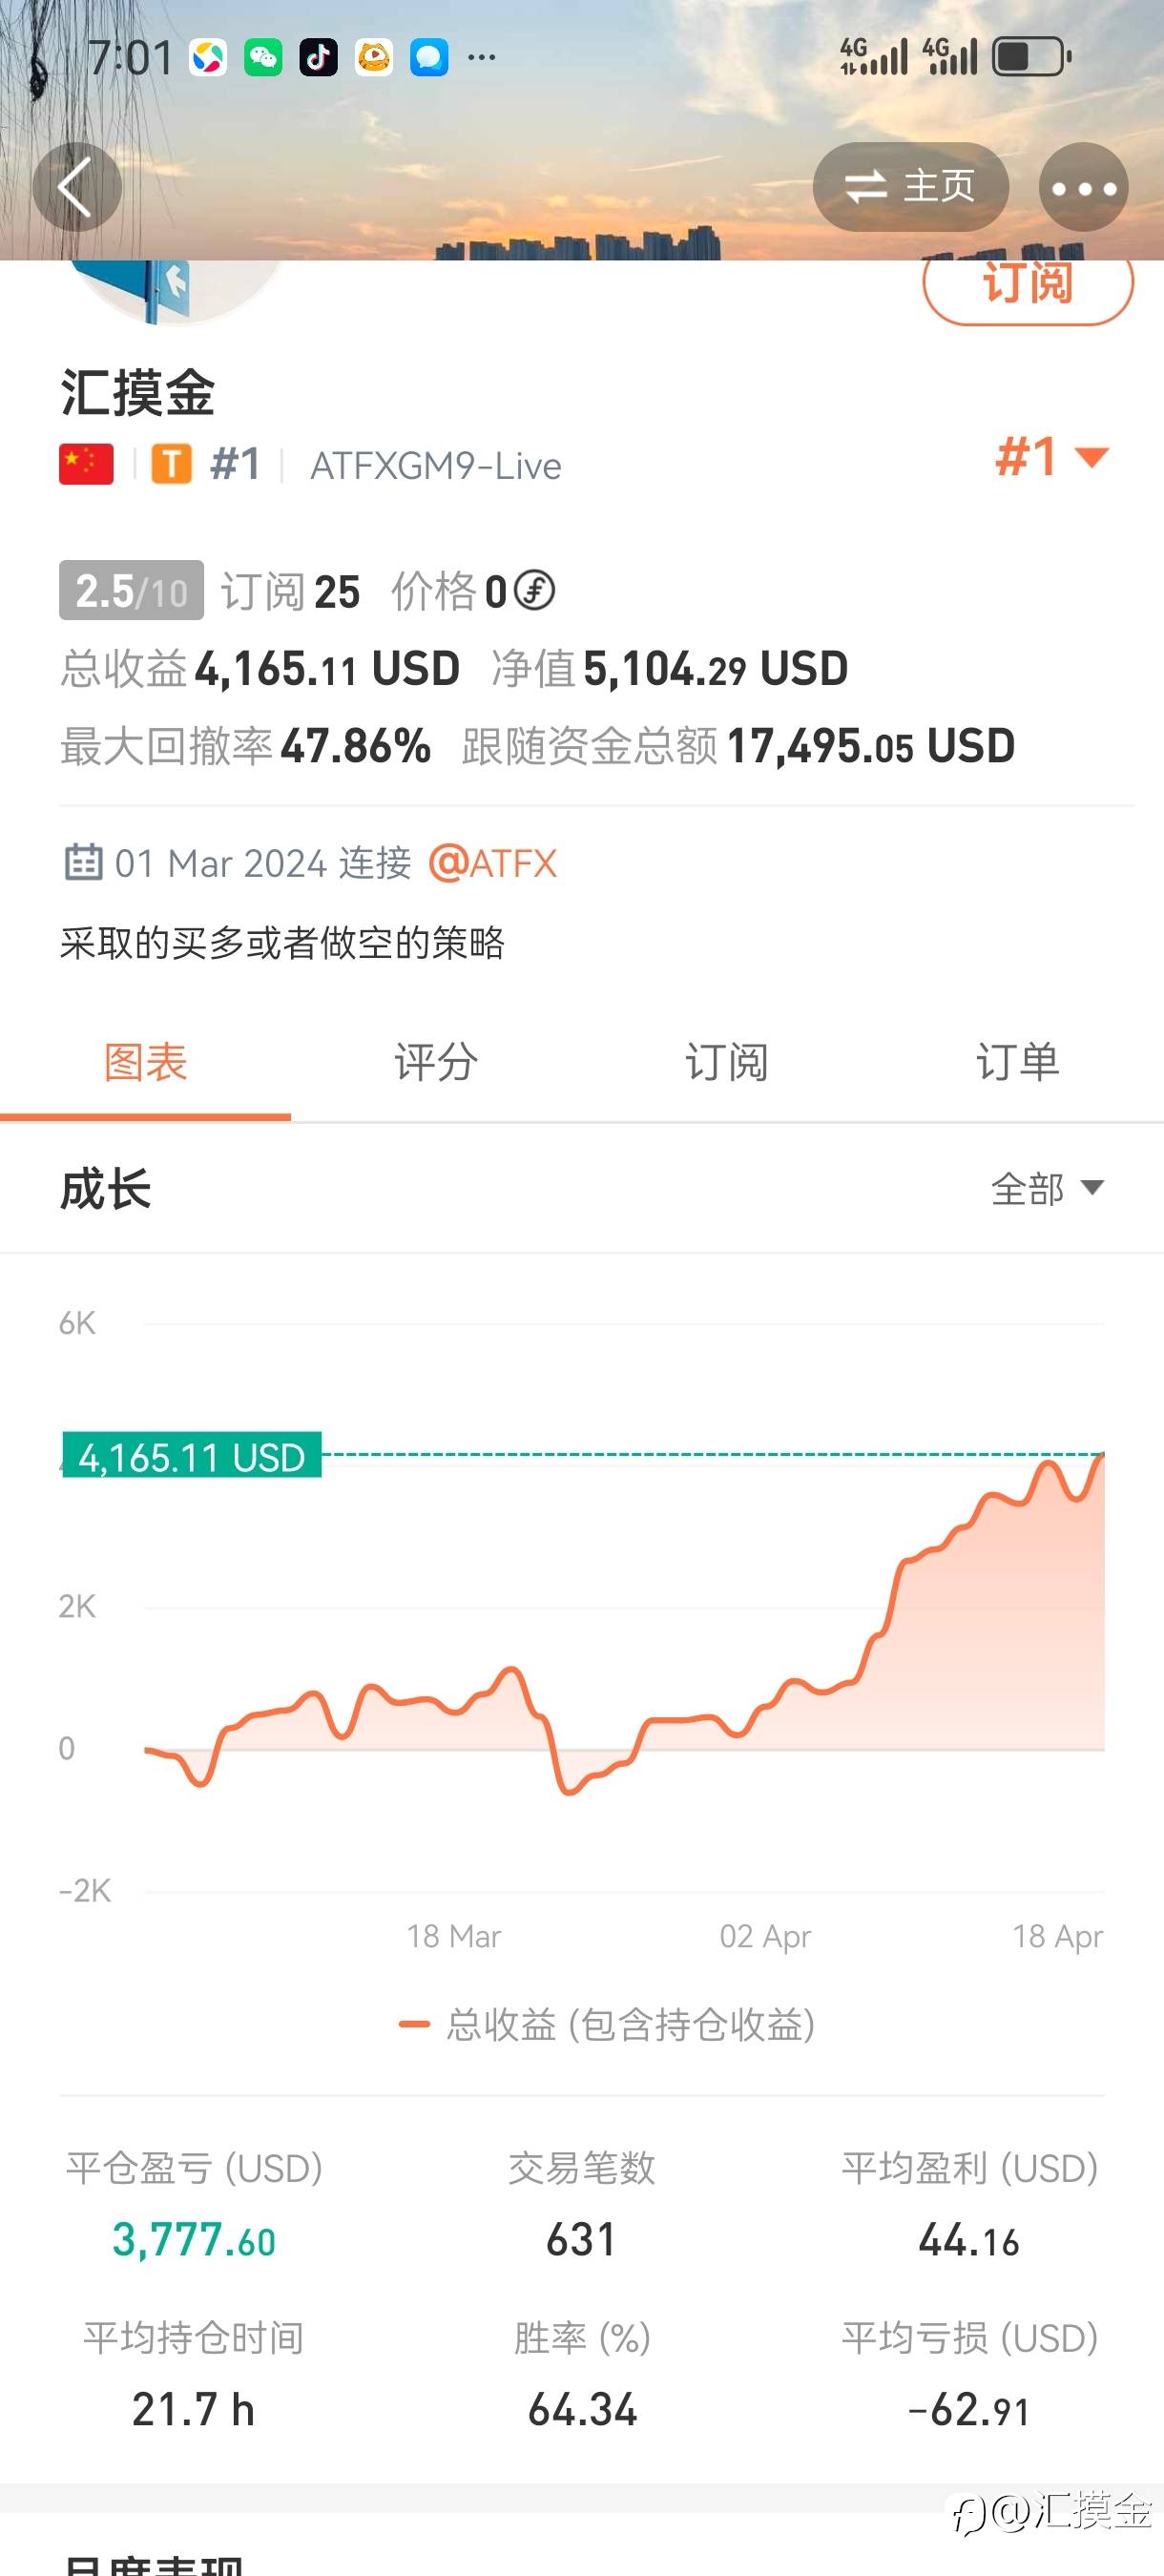Open the three-dots more options menu

pyautogui.click(x=1083, y=187)
